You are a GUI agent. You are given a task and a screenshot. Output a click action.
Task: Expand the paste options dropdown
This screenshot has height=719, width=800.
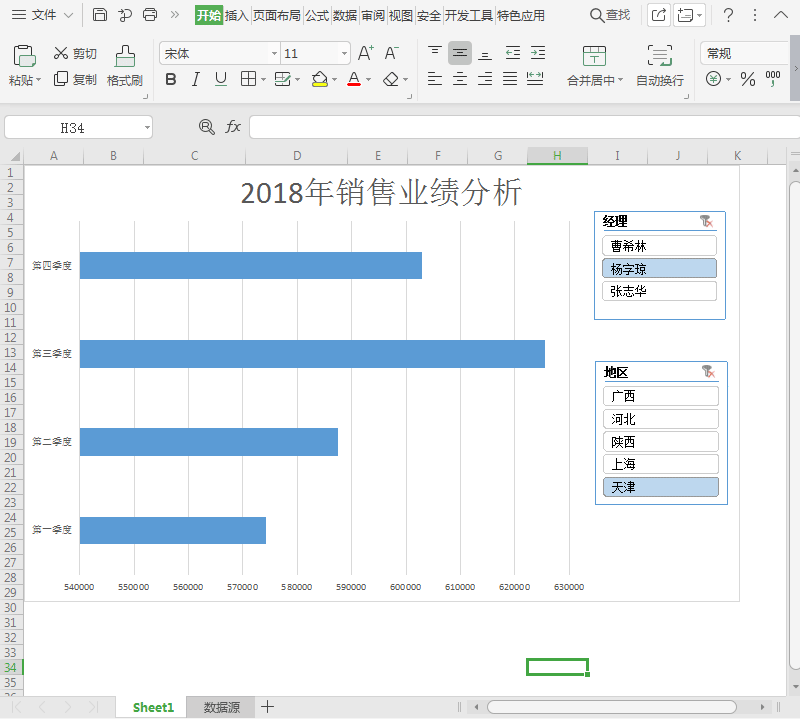[x=39, y=80]
